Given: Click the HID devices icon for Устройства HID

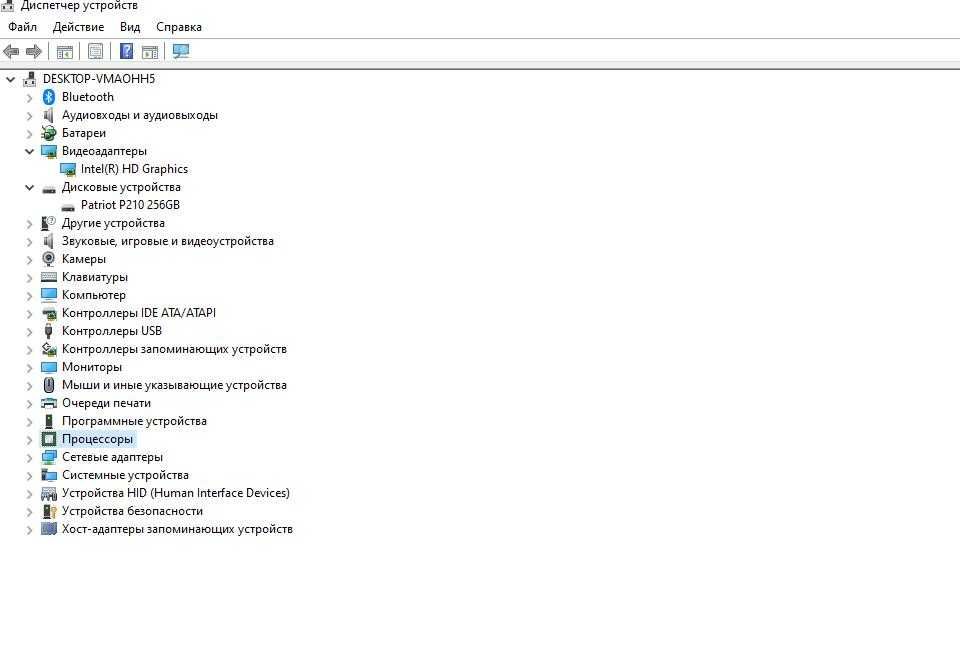Looking at the screenshot, I should pos(49,493).
